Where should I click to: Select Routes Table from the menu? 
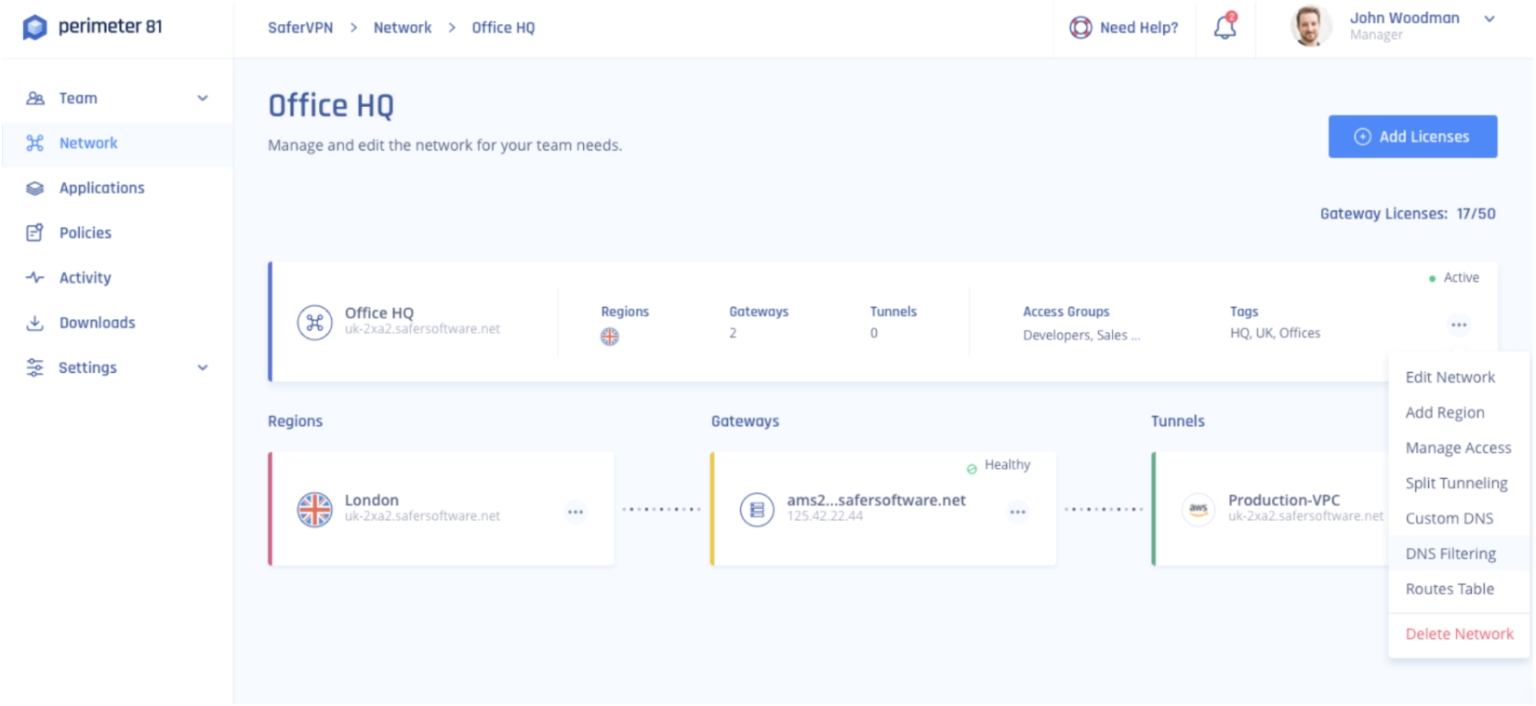click(1450, 589)
